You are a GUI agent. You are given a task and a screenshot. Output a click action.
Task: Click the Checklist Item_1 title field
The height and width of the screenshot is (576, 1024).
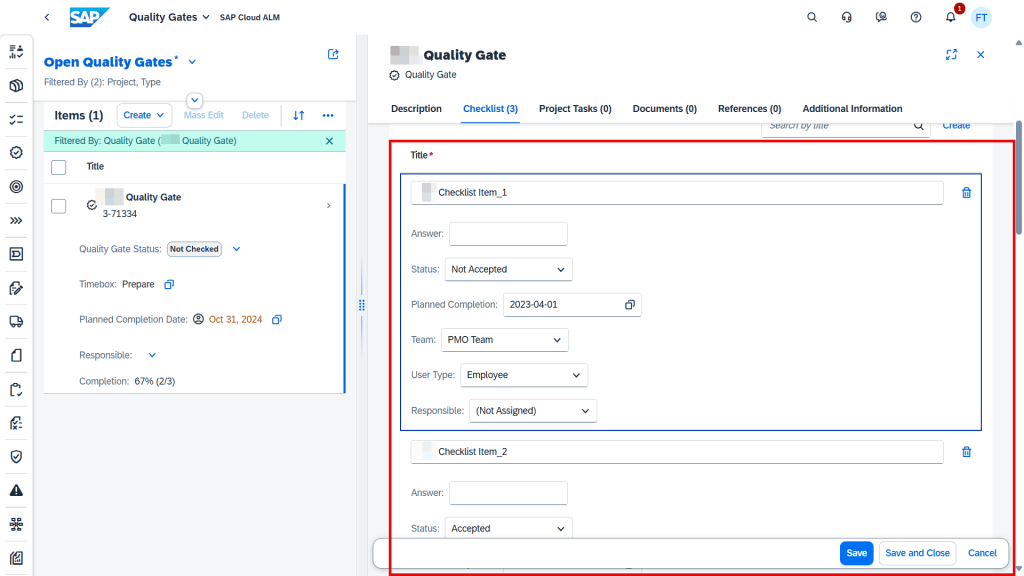pos(677,193)
